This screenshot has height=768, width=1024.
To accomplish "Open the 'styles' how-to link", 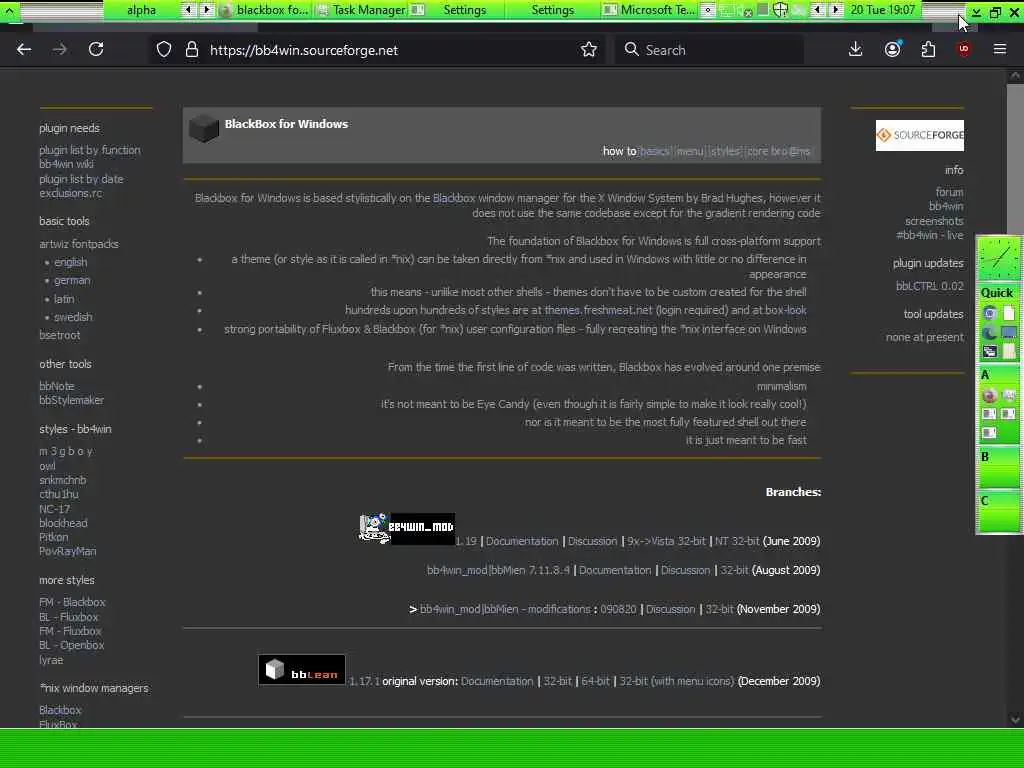I will 725,152.
